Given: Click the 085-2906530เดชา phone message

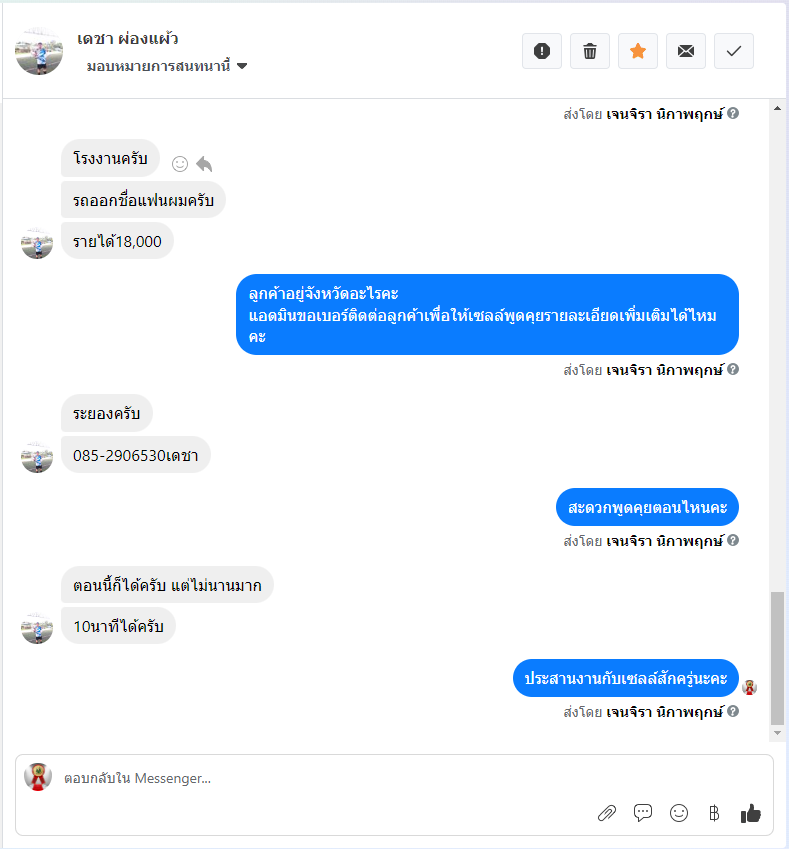Looking at the screenshot, I should coord(135,455).
